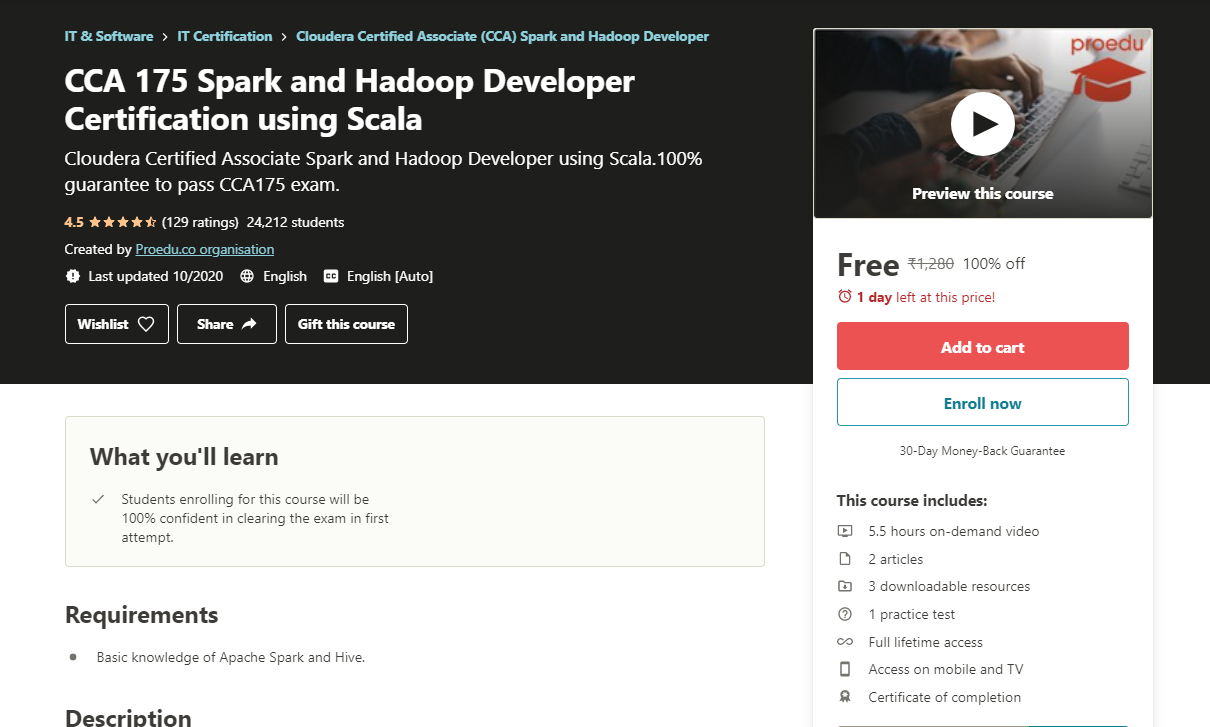Click the infinity lifetime access icon

pos(845,642)
